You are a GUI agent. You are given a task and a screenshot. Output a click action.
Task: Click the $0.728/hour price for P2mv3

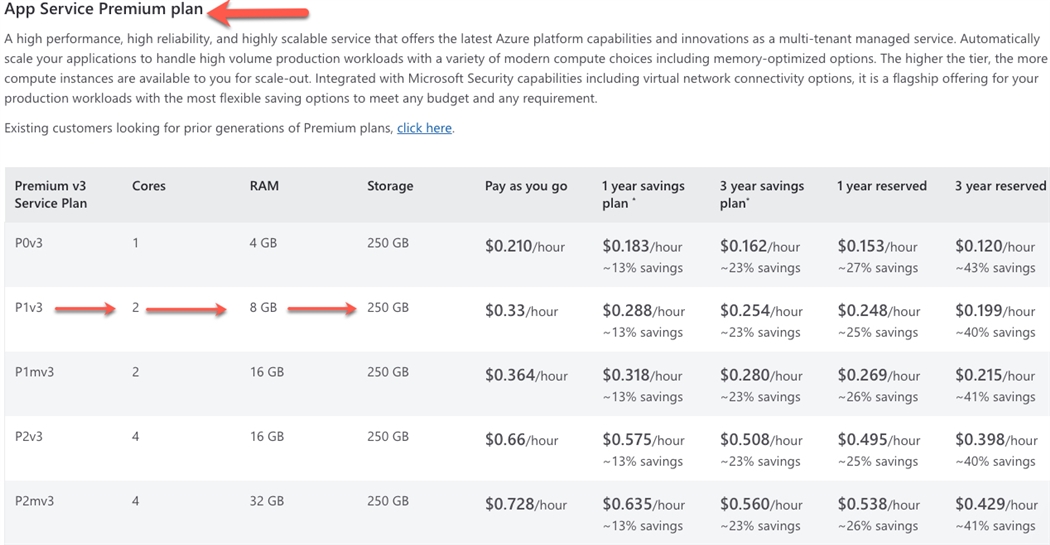pos(526,505)
